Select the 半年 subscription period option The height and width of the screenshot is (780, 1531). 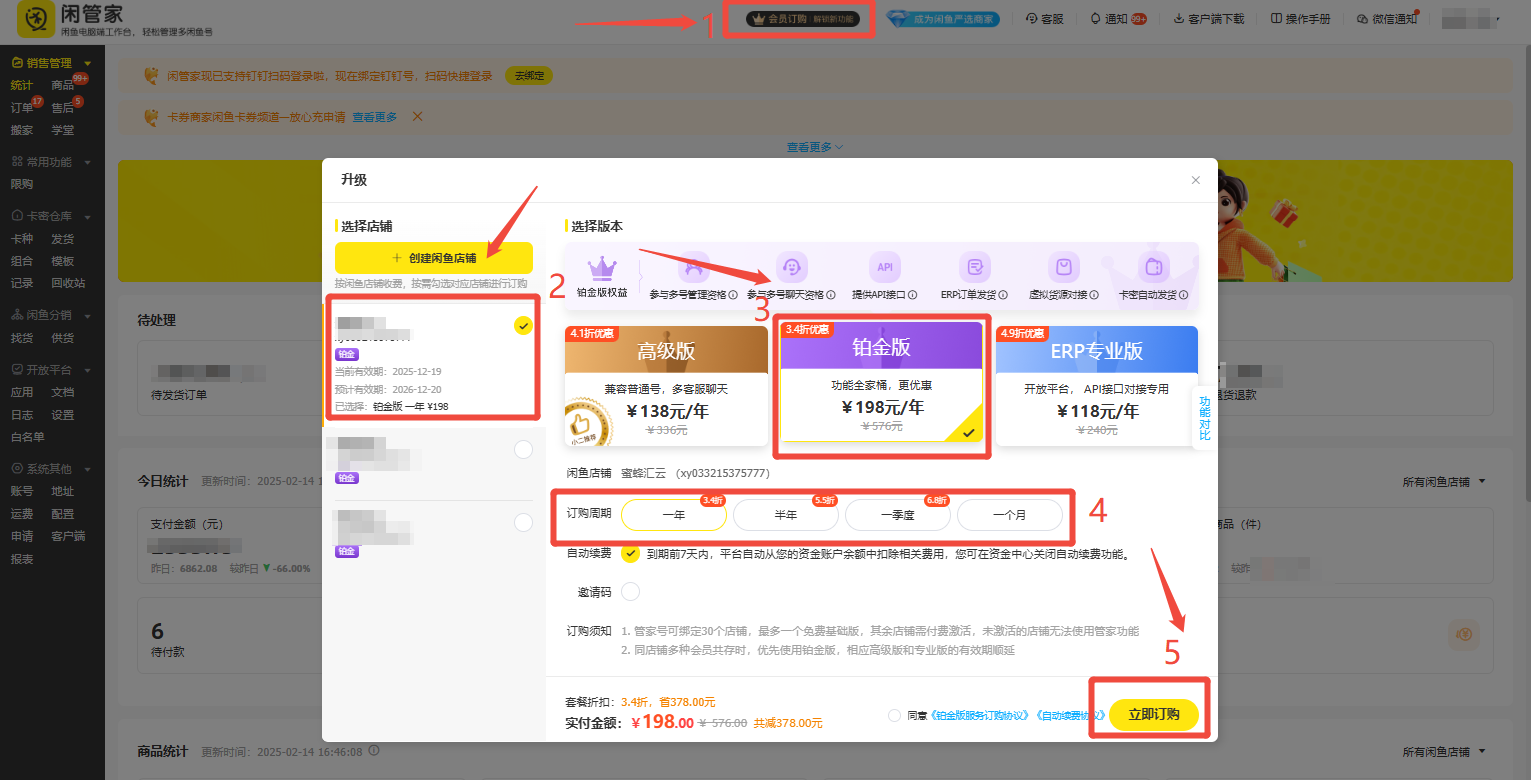[786, 514]
